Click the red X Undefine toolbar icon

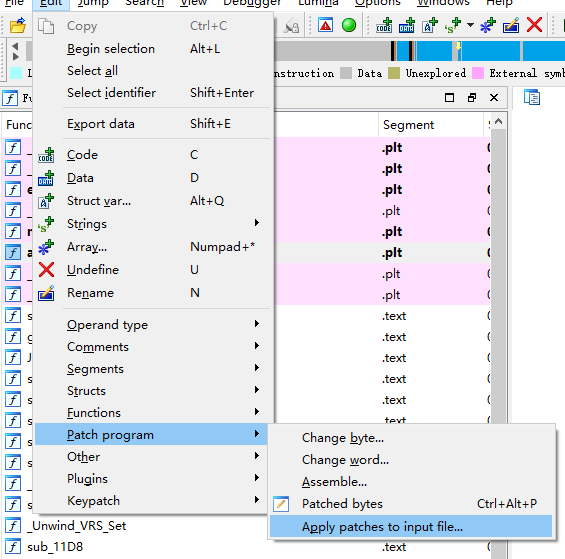[534, 25]
